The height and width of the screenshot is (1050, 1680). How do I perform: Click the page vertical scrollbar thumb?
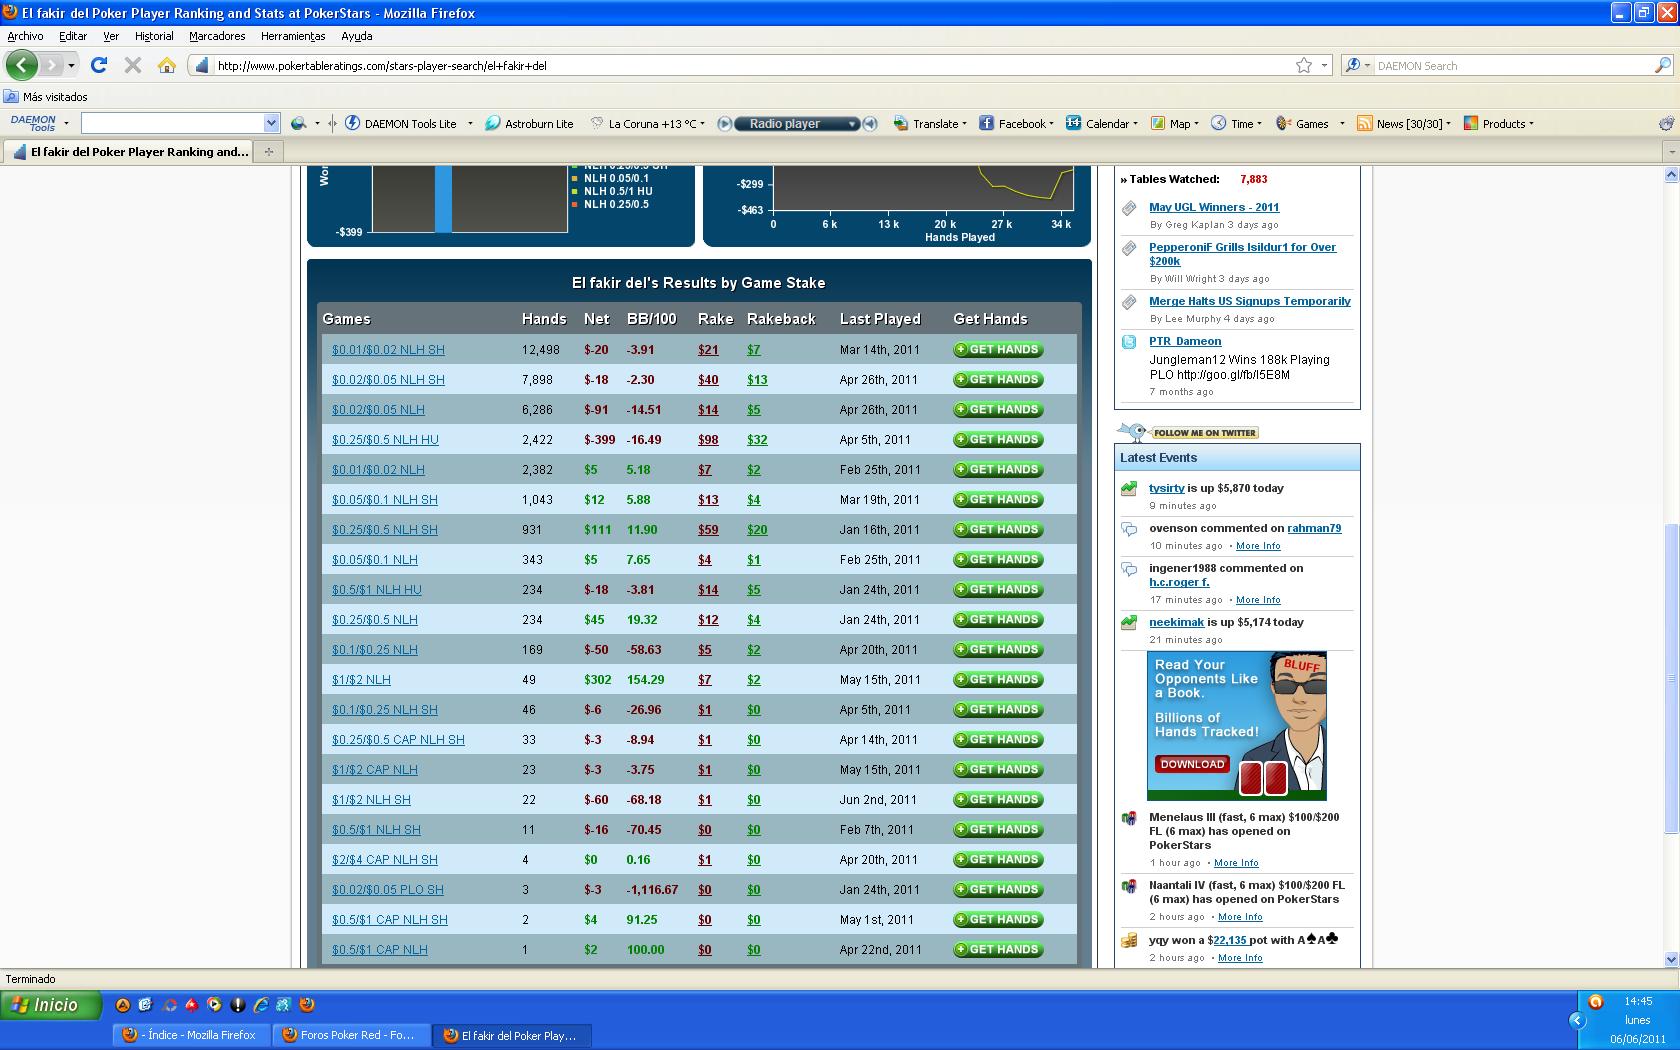(1670, 678)
